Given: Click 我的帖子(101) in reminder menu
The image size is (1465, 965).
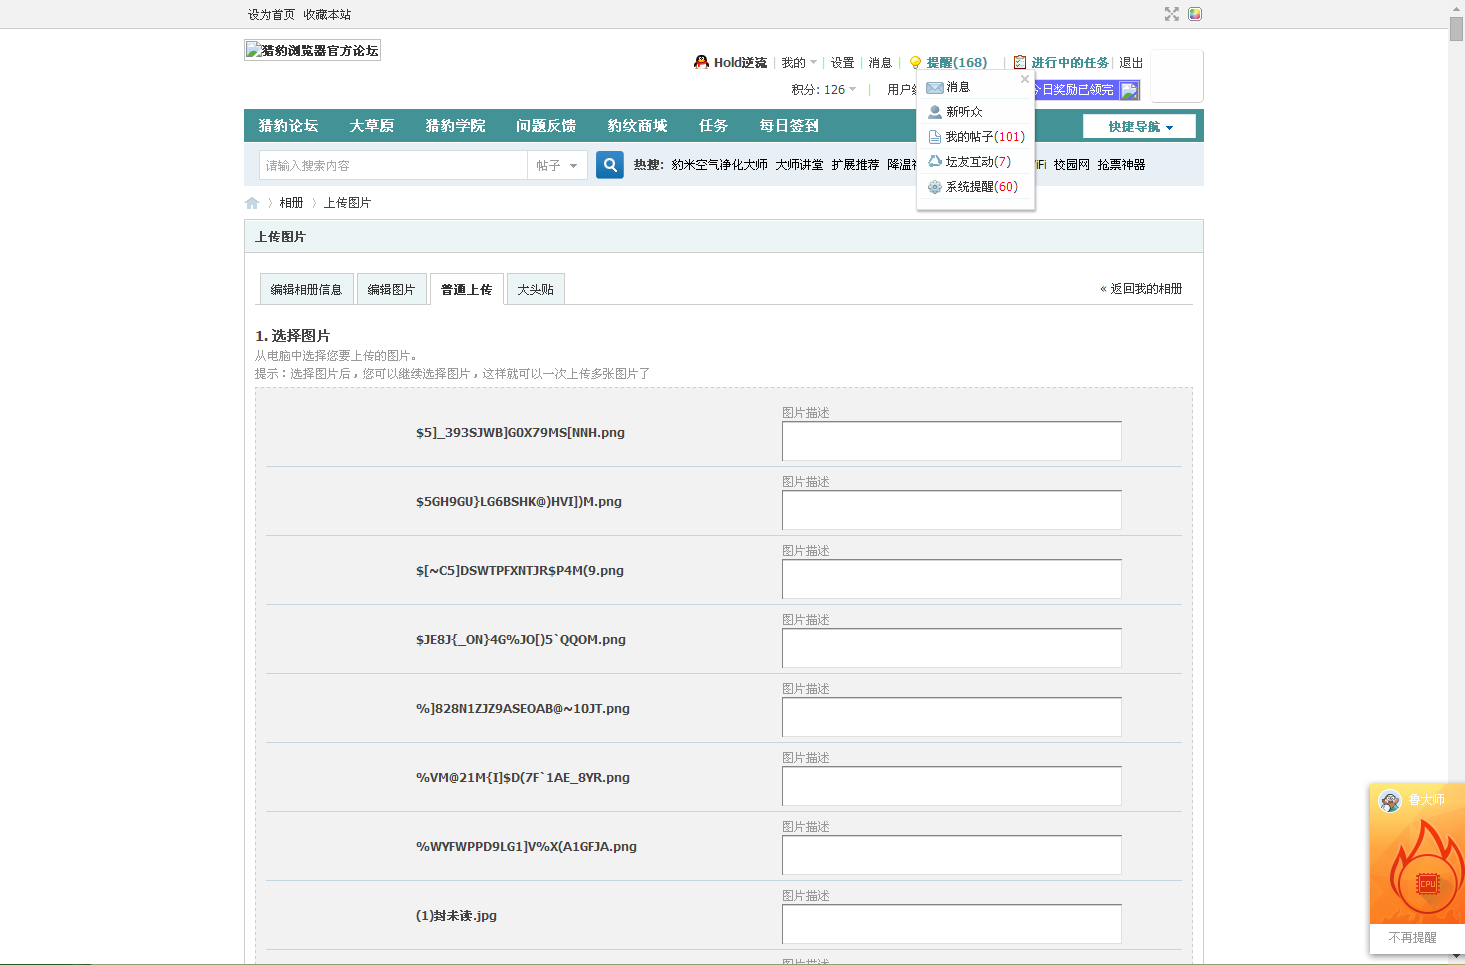Looking at the screenshot, I should click(985, 137).
